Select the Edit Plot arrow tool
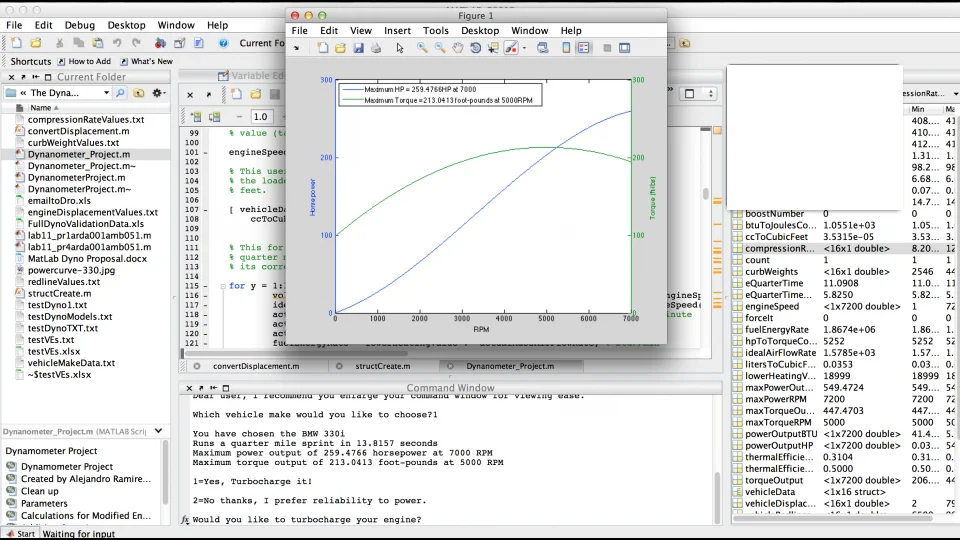 pyautogui.click(x=400, y=48)
